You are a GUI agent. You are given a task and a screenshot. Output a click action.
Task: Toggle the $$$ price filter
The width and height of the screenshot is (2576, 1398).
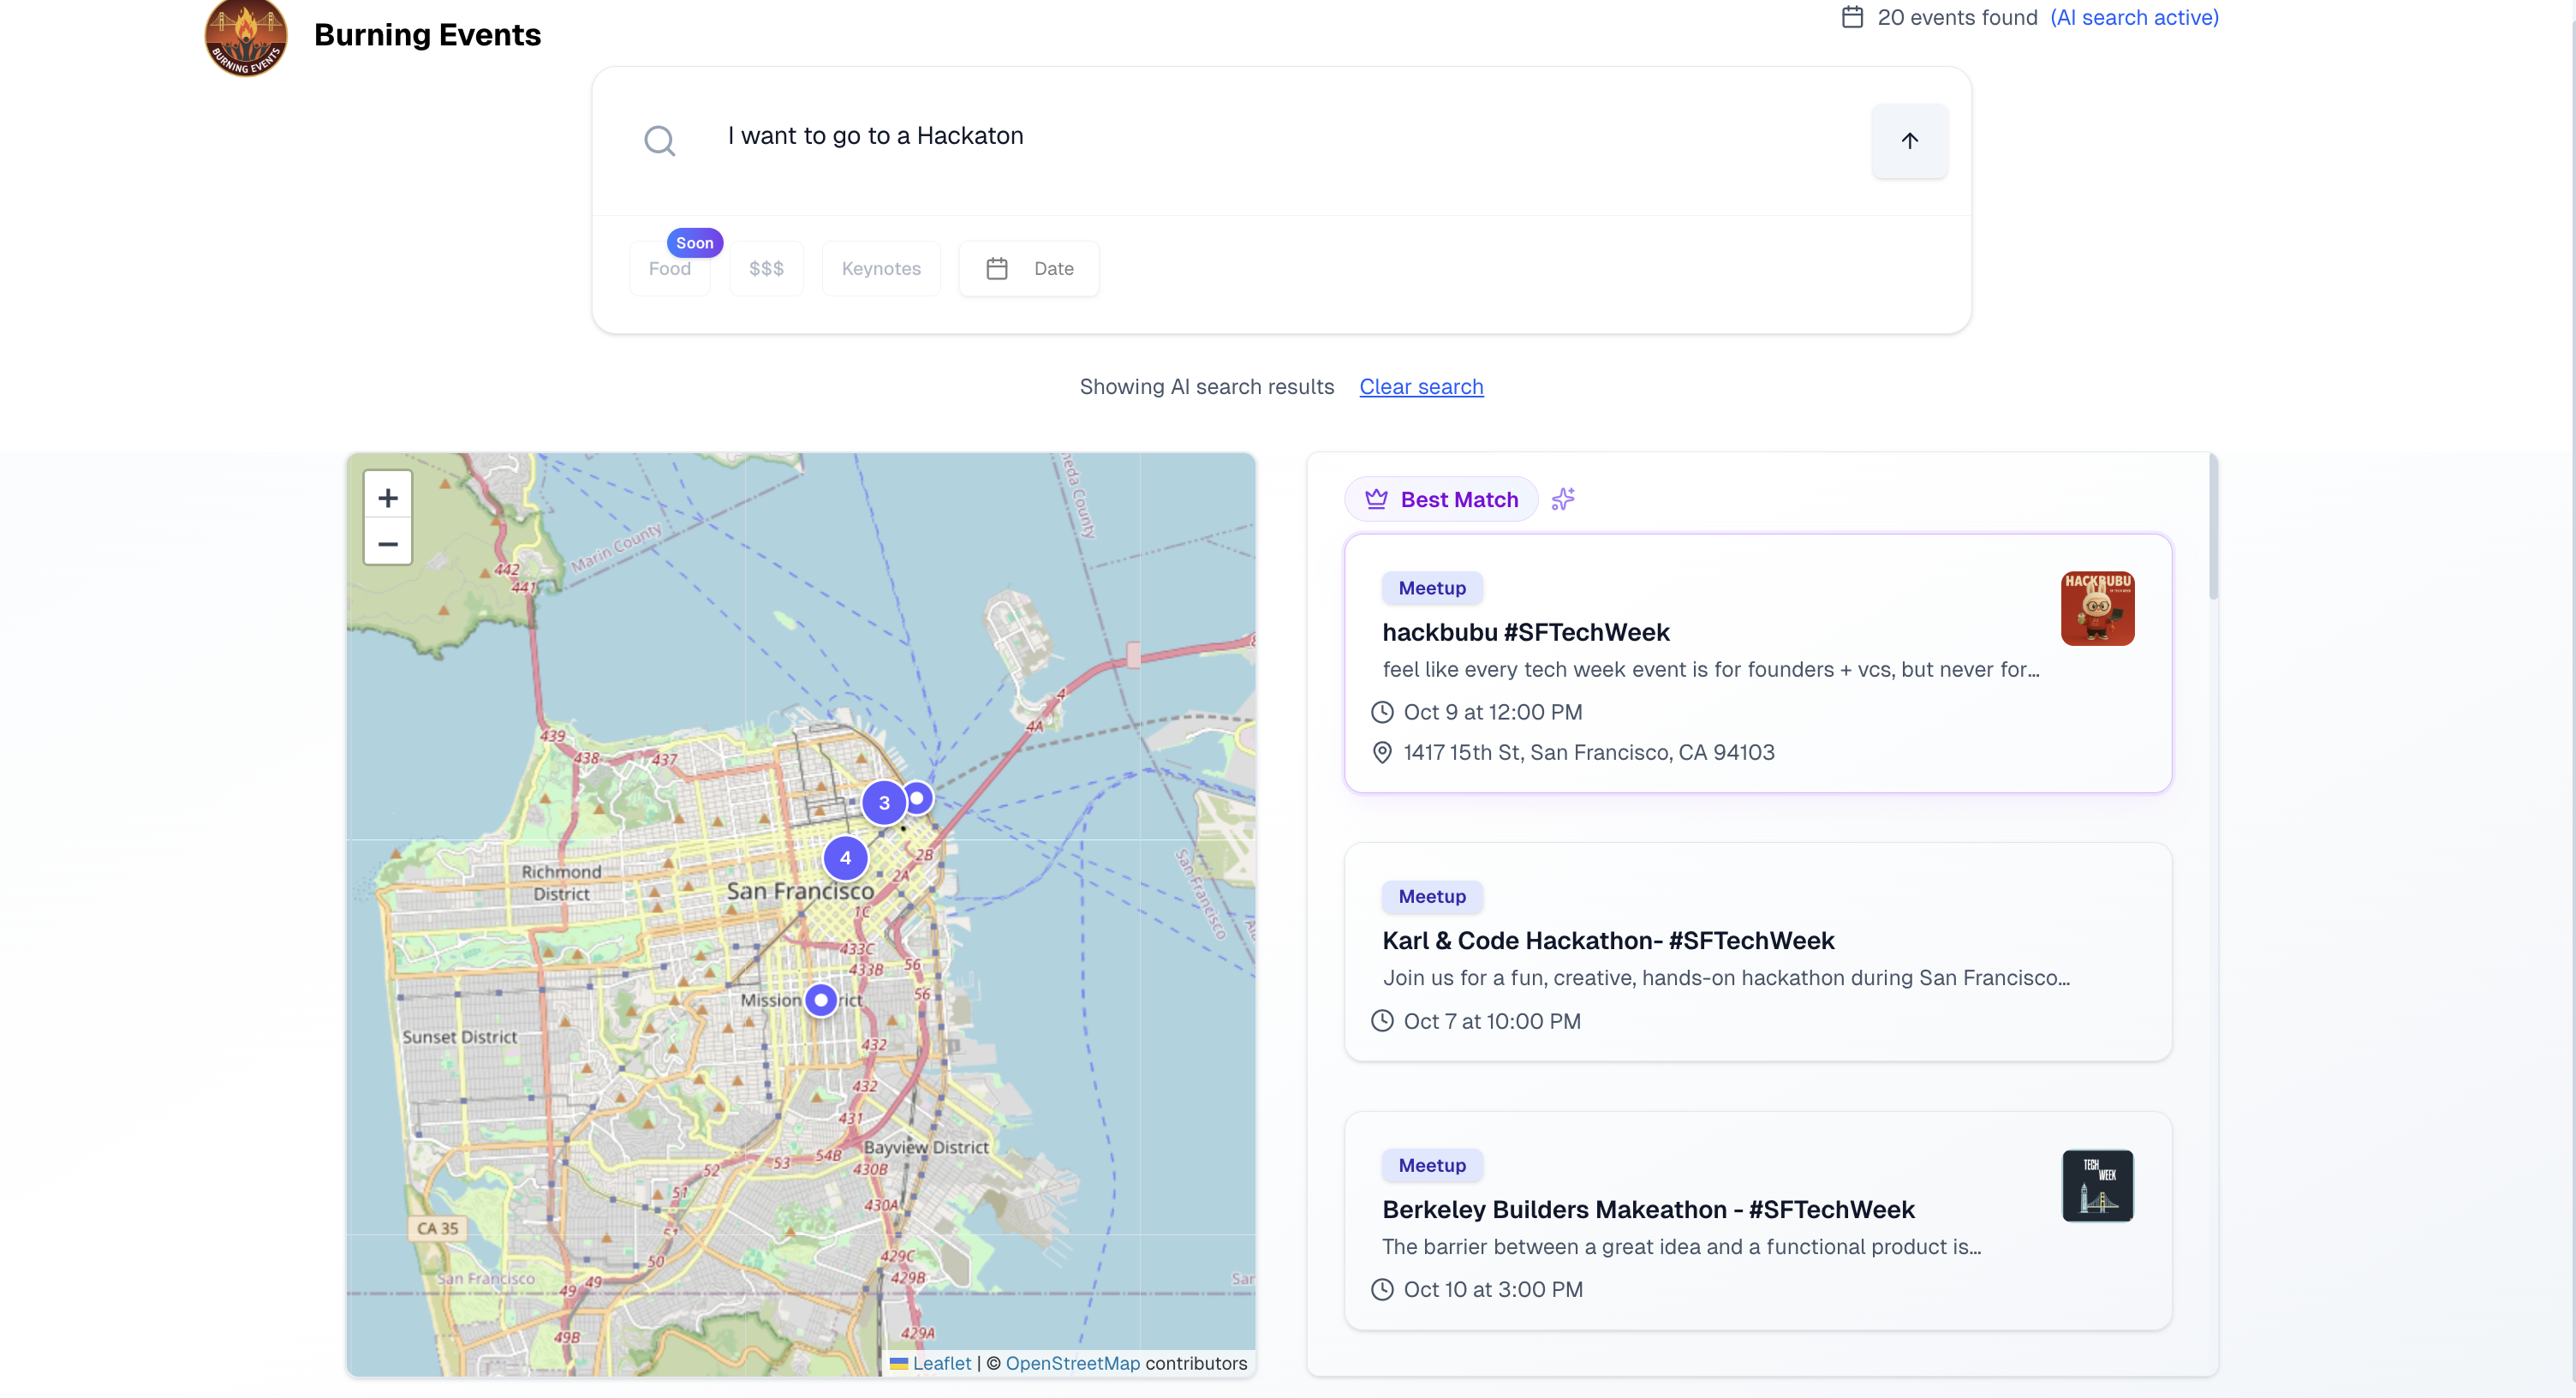point(766,268)
